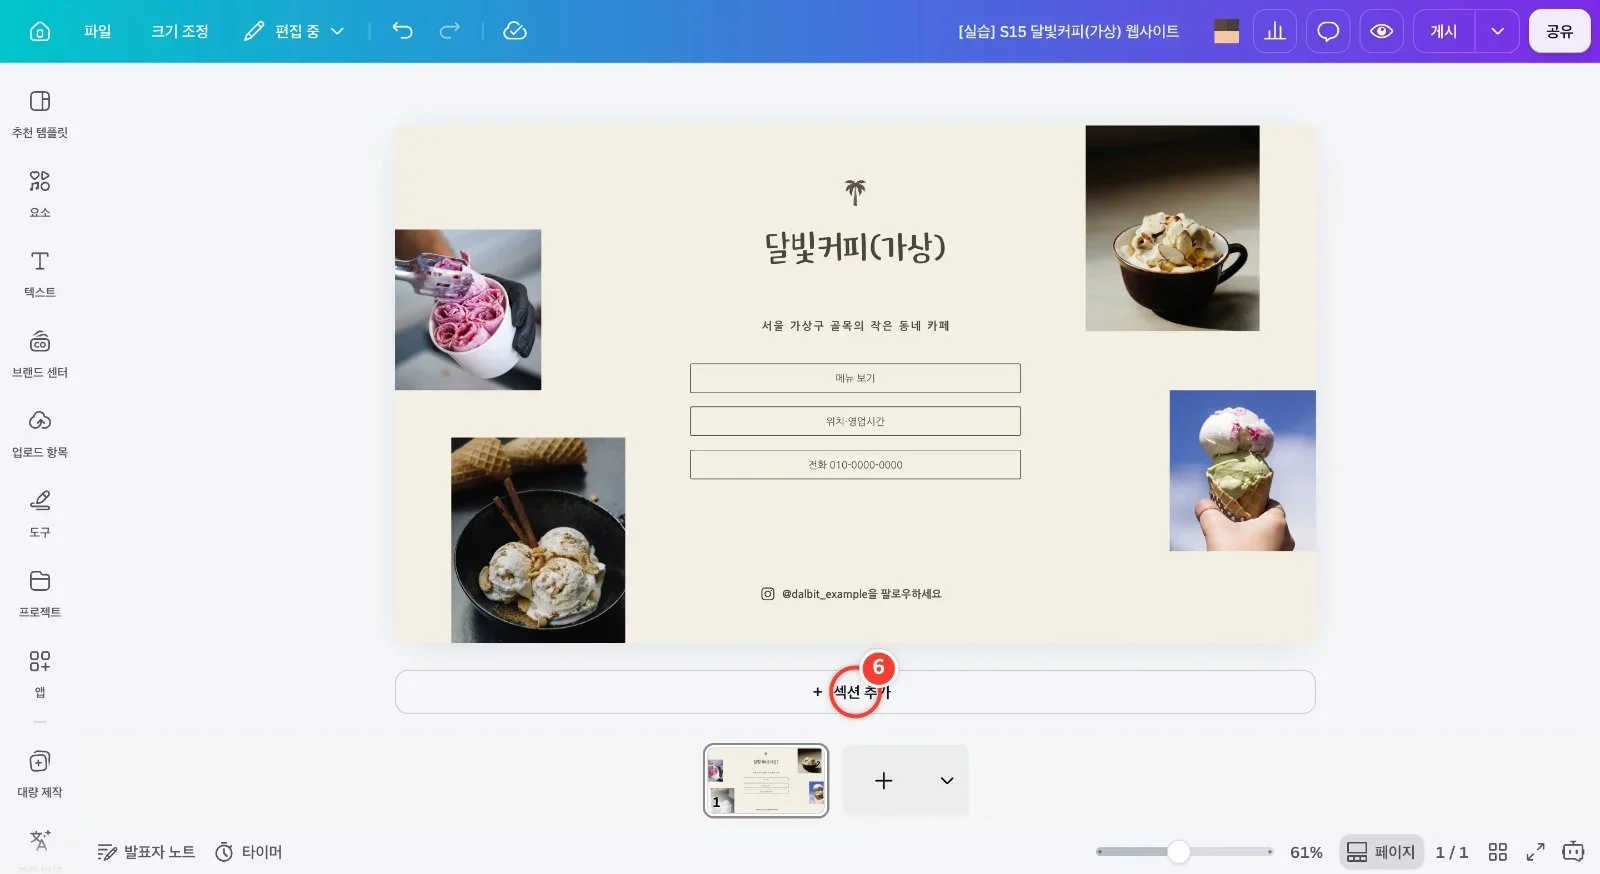Expand the 편집 중 mode dropdown
Screen dimensions: 1600x874
[x=294, y=31]
